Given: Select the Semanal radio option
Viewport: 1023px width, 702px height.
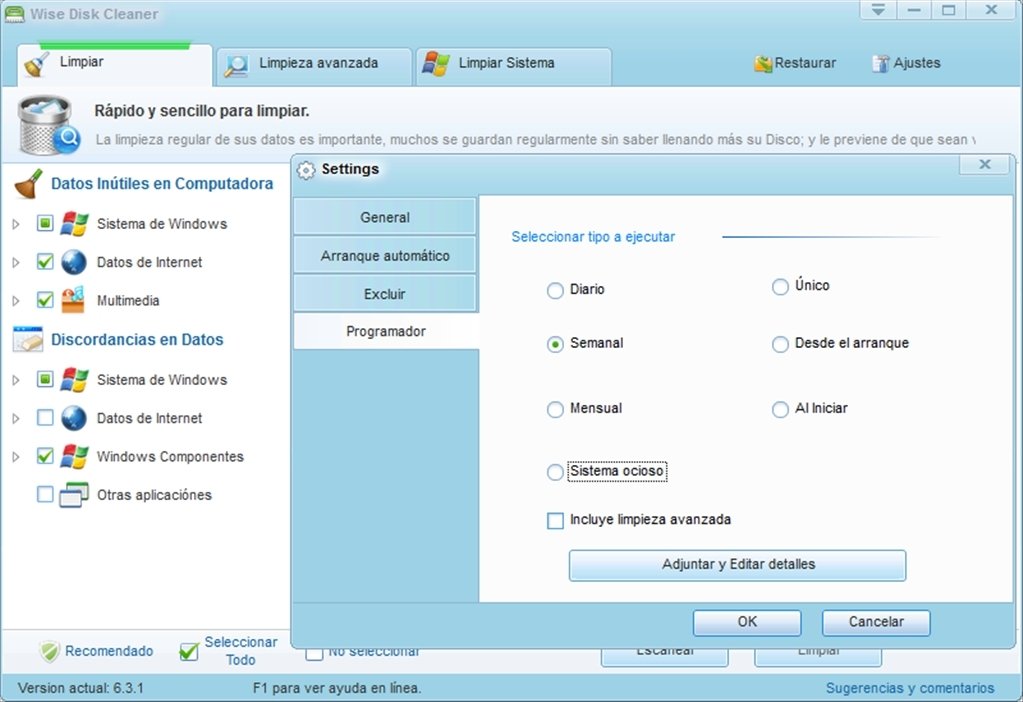Looking at the screenshot, I should pos(555,344).
